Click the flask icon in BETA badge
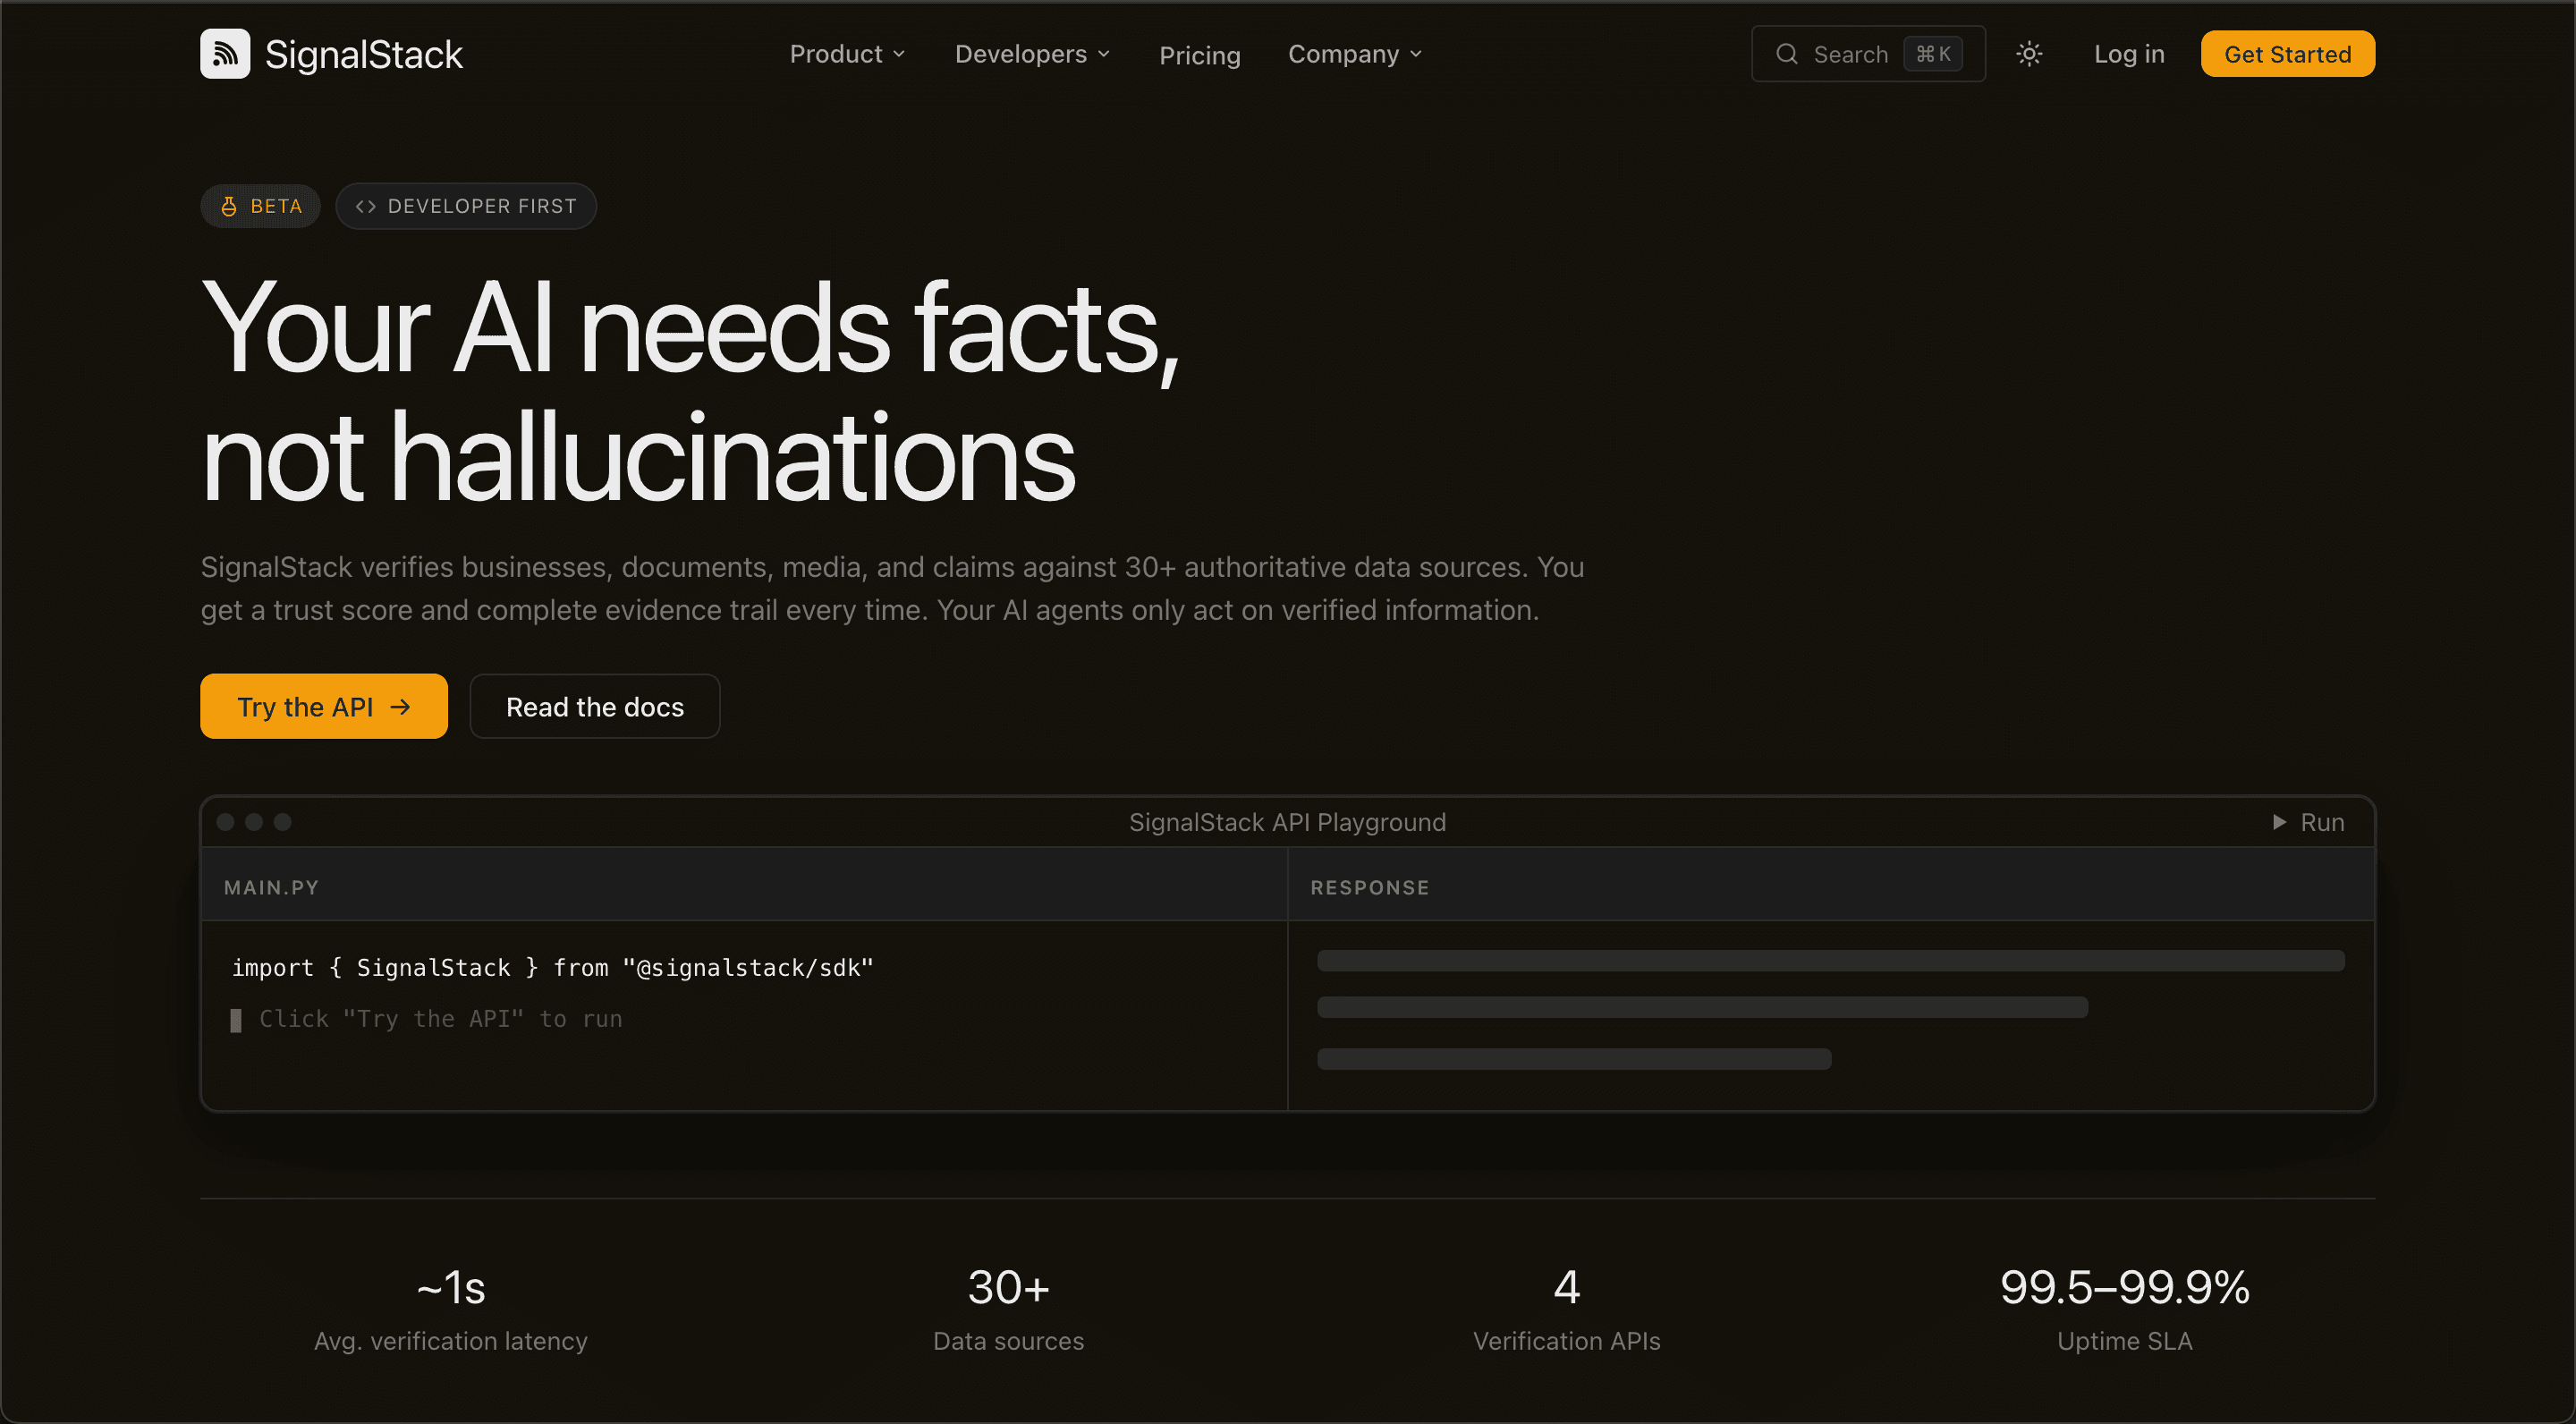 229,206
